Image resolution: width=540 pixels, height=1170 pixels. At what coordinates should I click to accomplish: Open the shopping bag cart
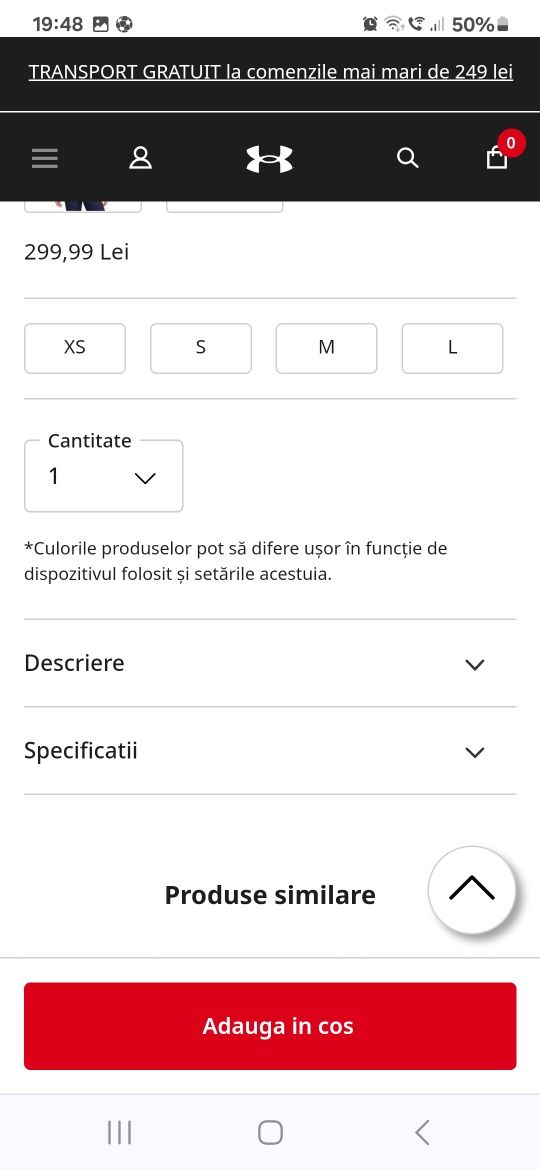click(x=497, y=158)
